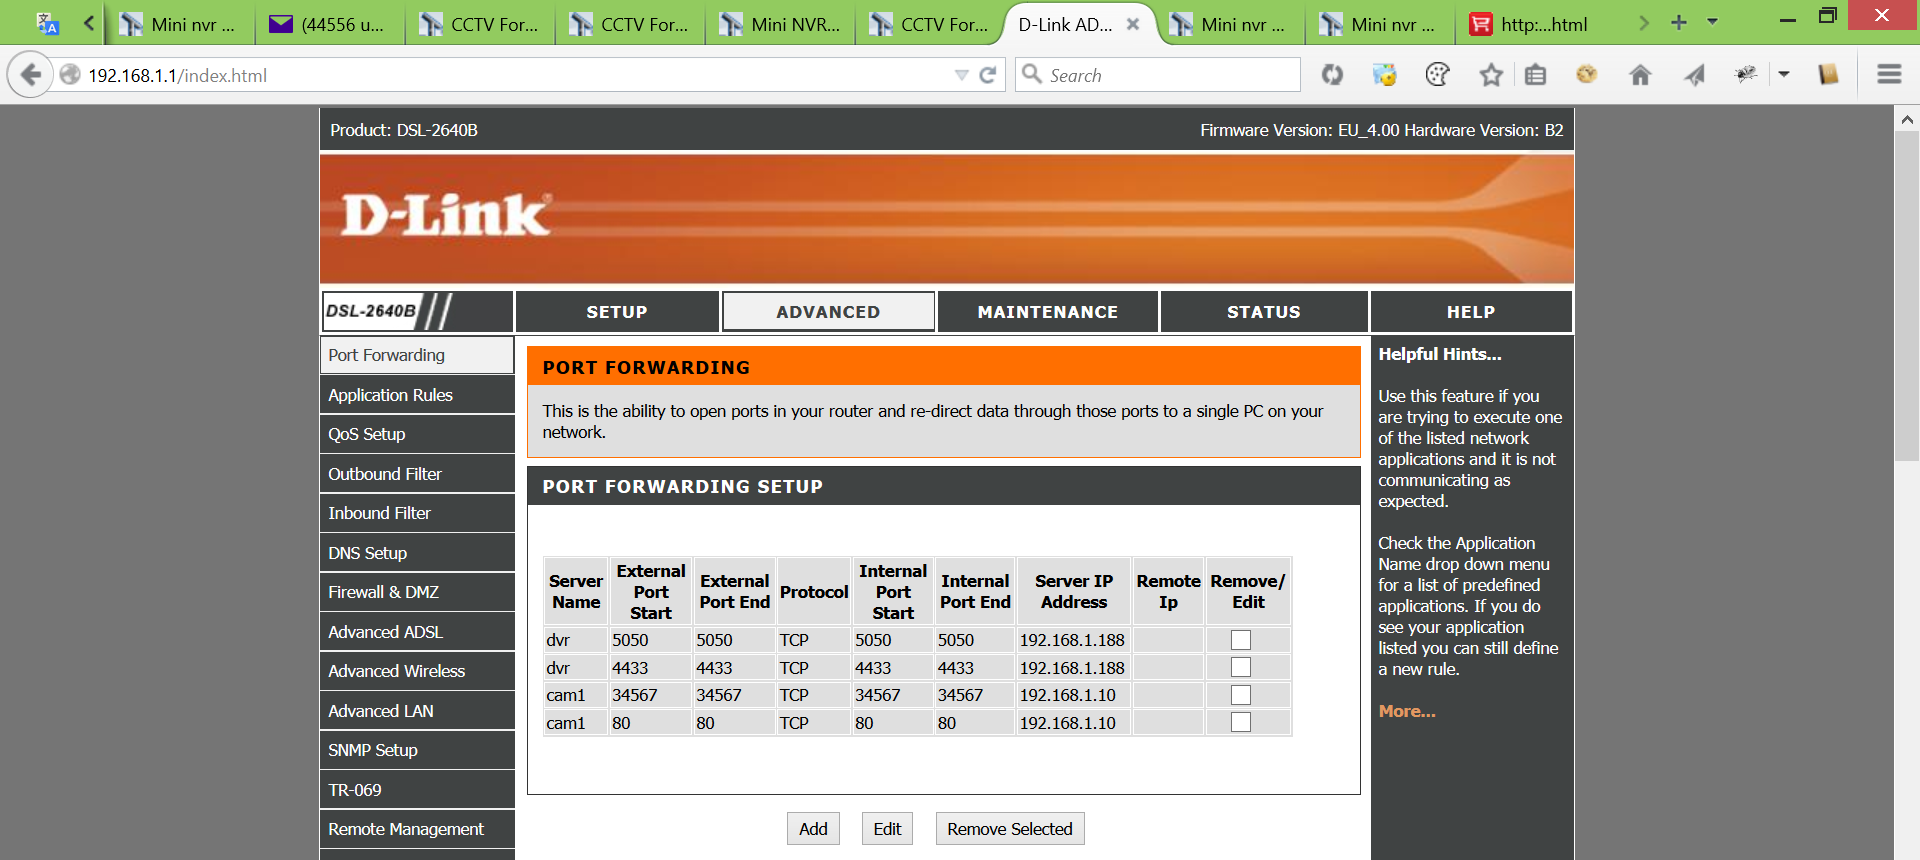The image size is (1920, 860).
Task: Go to the Home page icon
Action: 1640,75
